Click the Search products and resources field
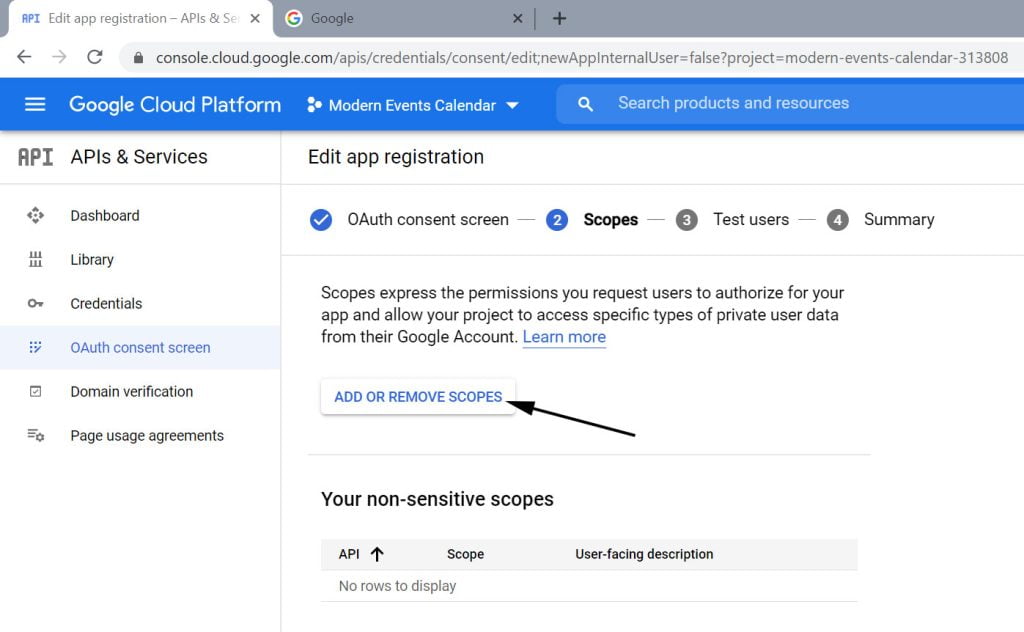 click(780, 103)
